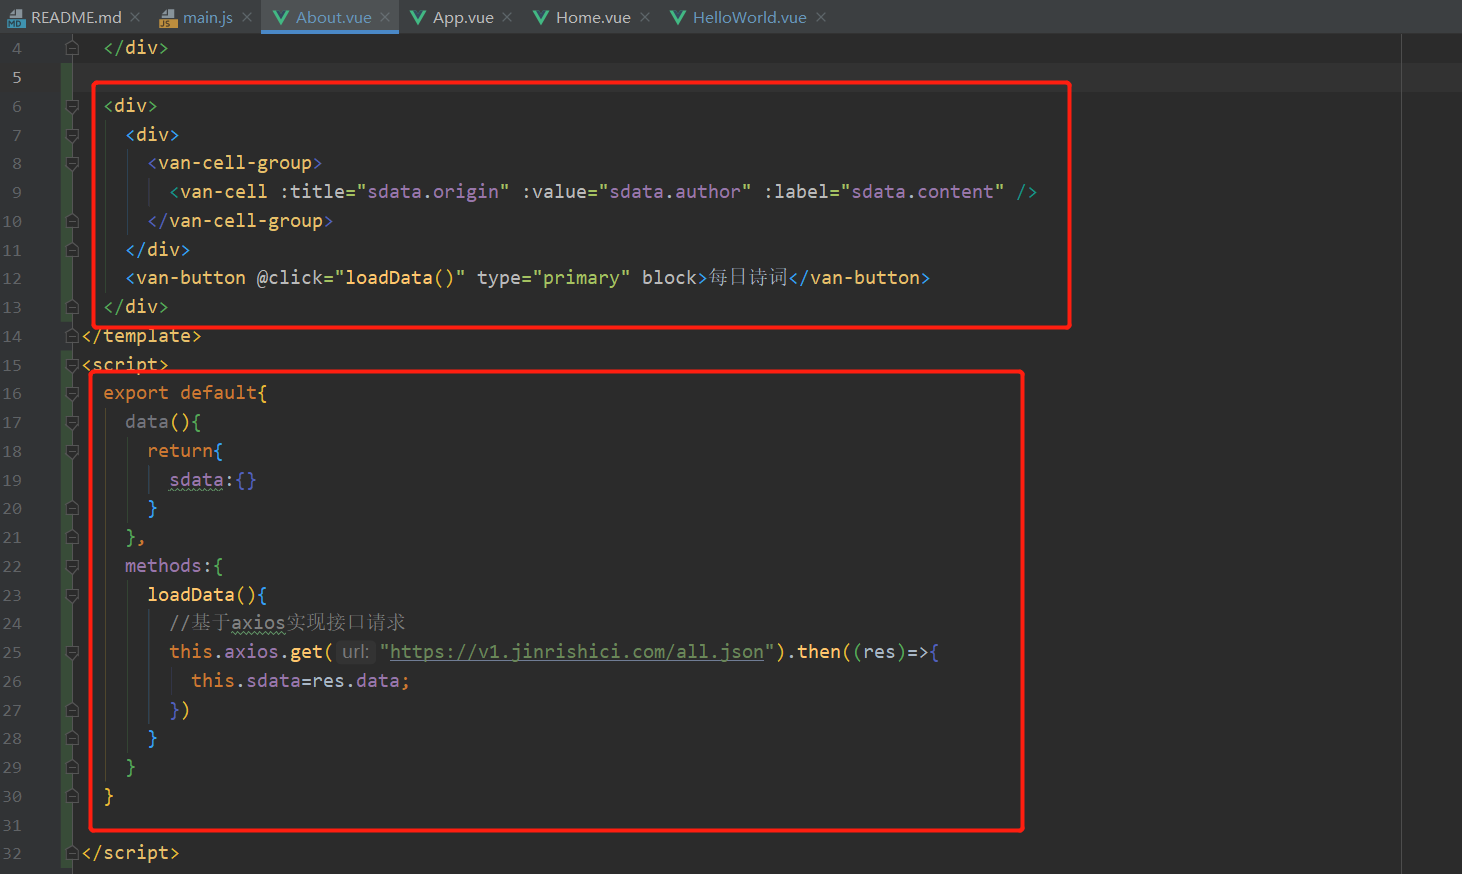The height and width of the screenshot is (874, 1462).
Task: Click fold end marker on line 14 template
Action: point(72,336)
